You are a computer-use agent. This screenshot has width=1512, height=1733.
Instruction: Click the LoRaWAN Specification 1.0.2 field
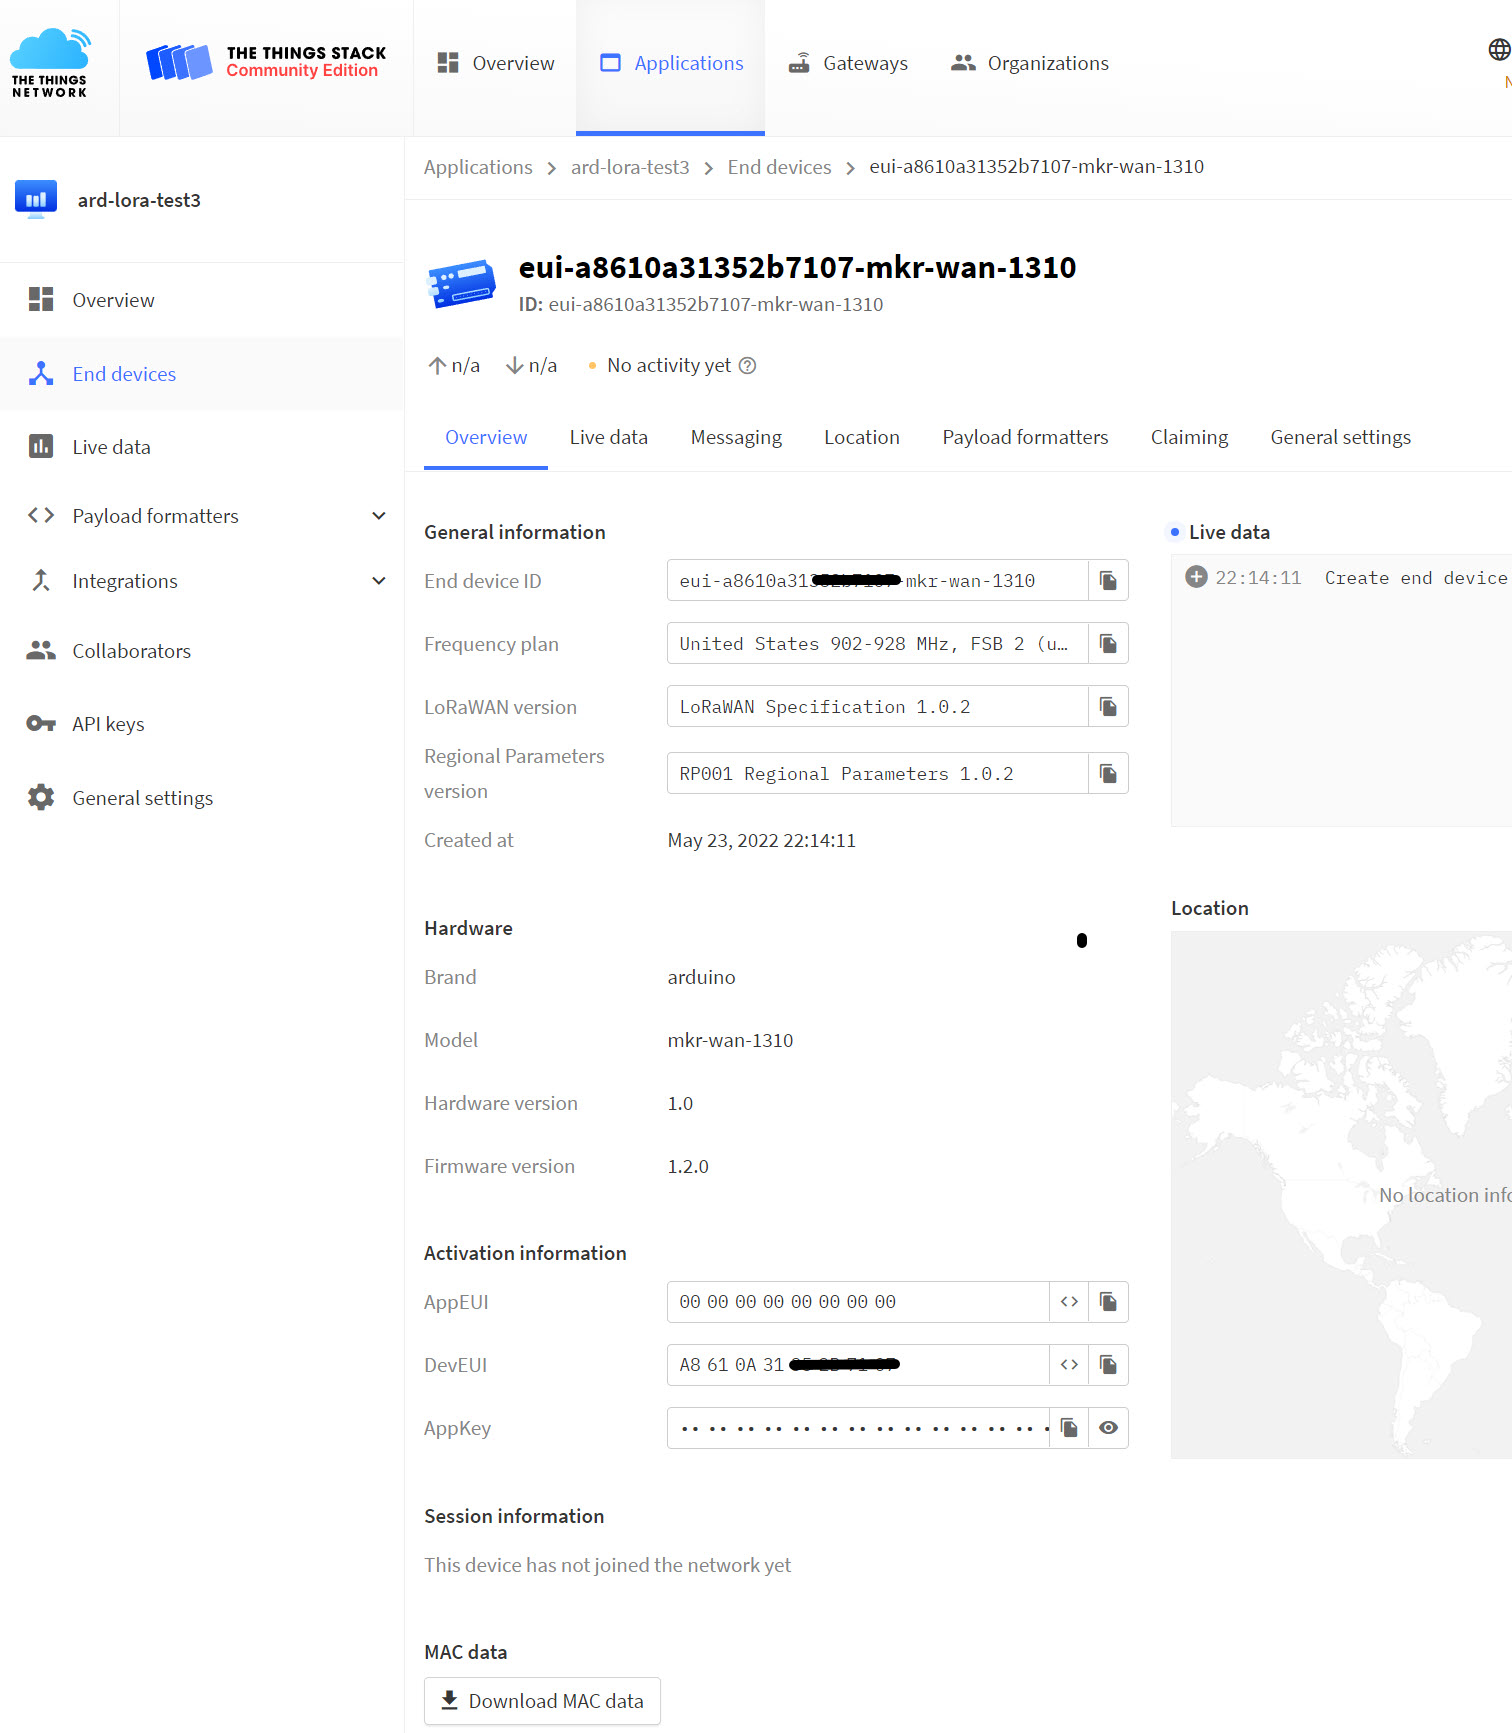[878, 707]
